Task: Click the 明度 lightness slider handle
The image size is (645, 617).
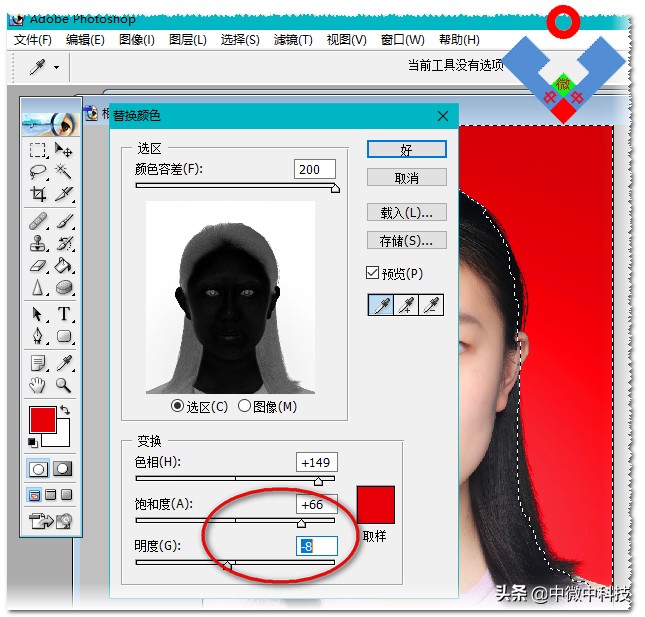Action: coord(227,565)
